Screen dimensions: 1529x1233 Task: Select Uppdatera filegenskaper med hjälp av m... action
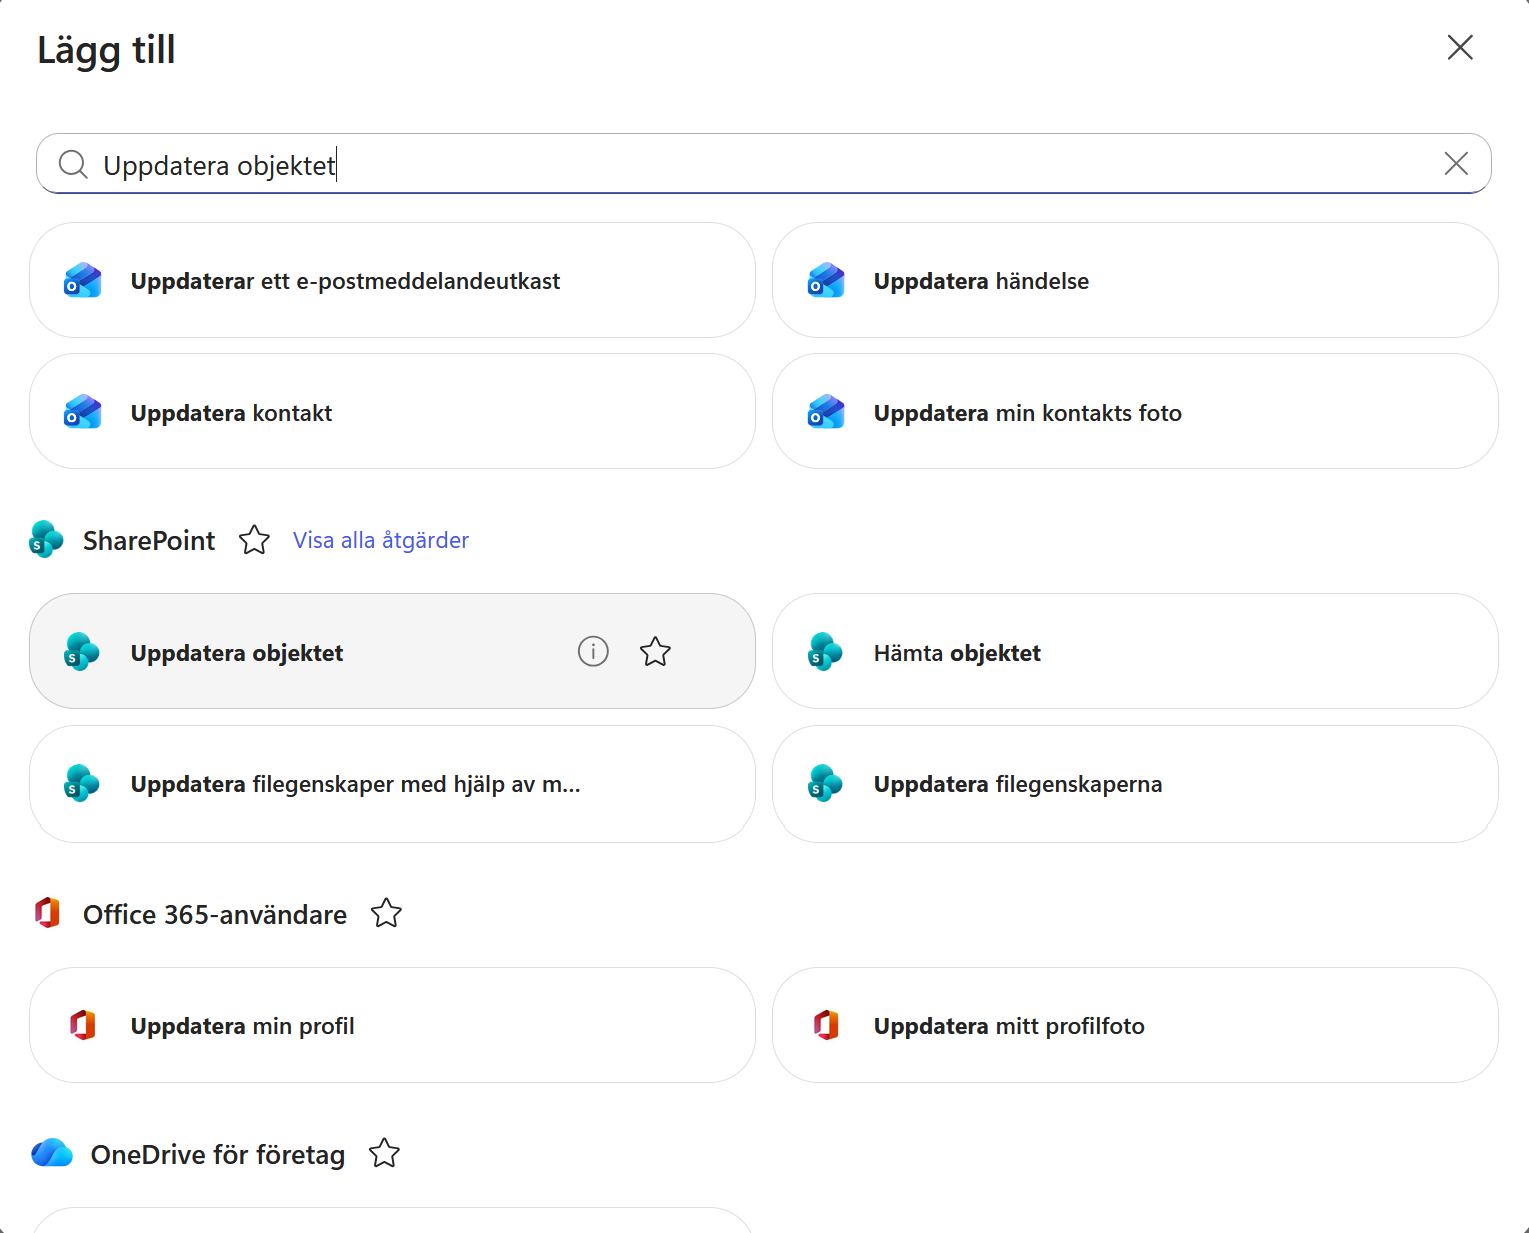[x=392, y=784]
